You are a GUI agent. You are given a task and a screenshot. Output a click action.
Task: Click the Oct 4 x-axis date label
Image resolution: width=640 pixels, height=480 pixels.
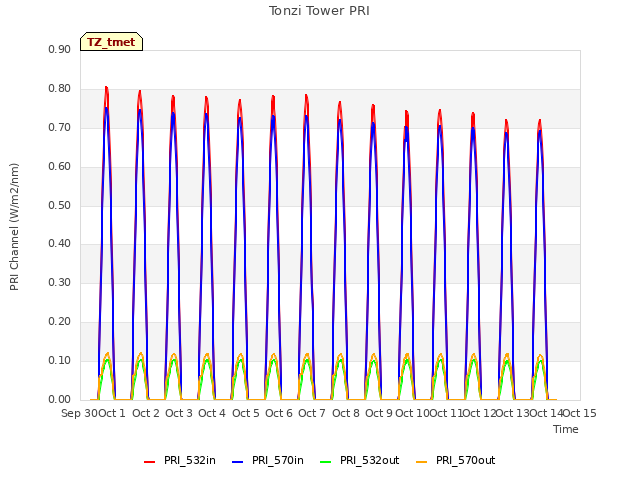pyautogui.click(x=212, y=413)
